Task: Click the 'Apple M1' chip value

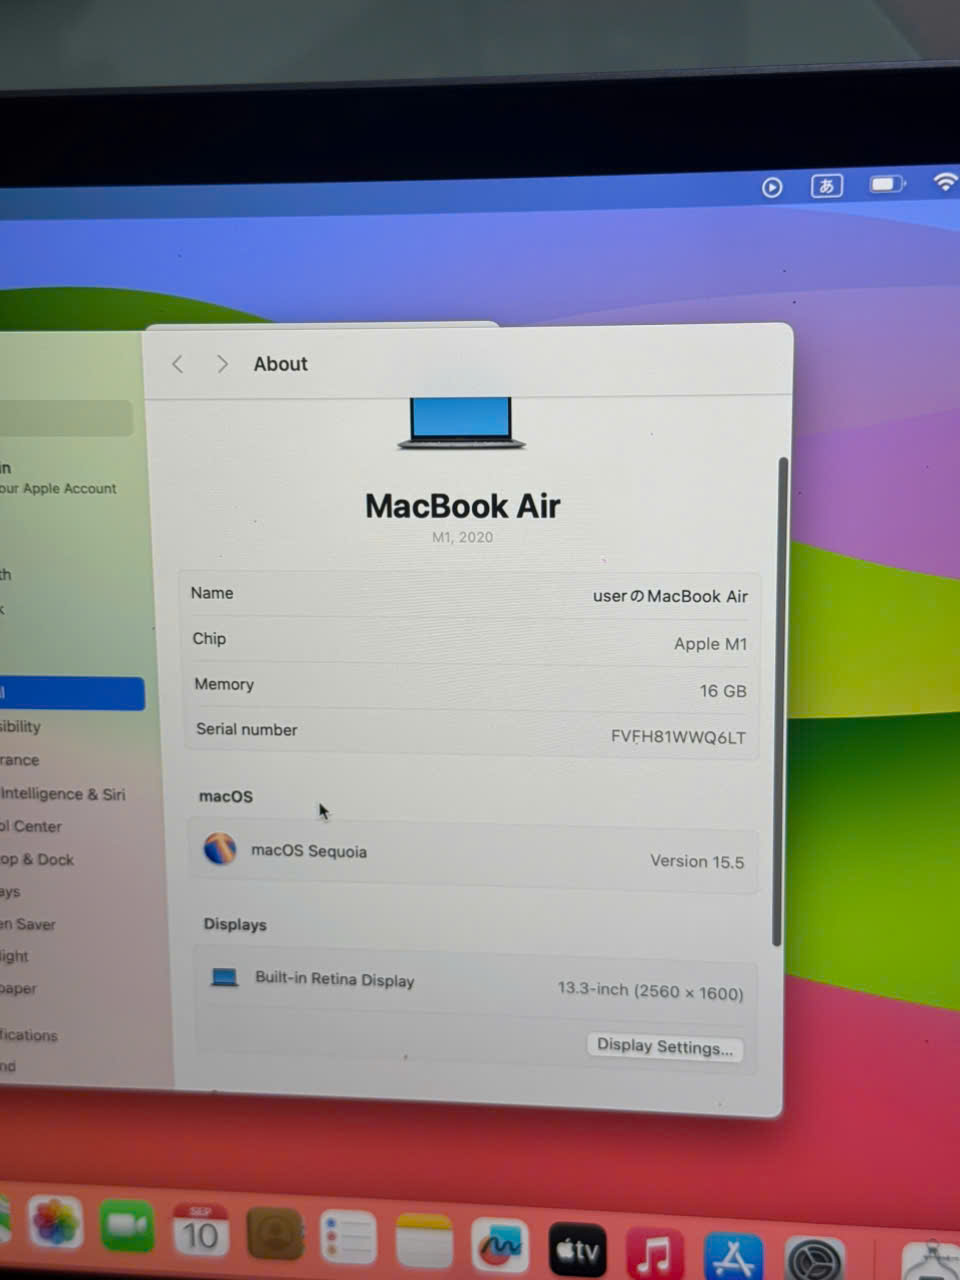Action: tap(710, 644)
